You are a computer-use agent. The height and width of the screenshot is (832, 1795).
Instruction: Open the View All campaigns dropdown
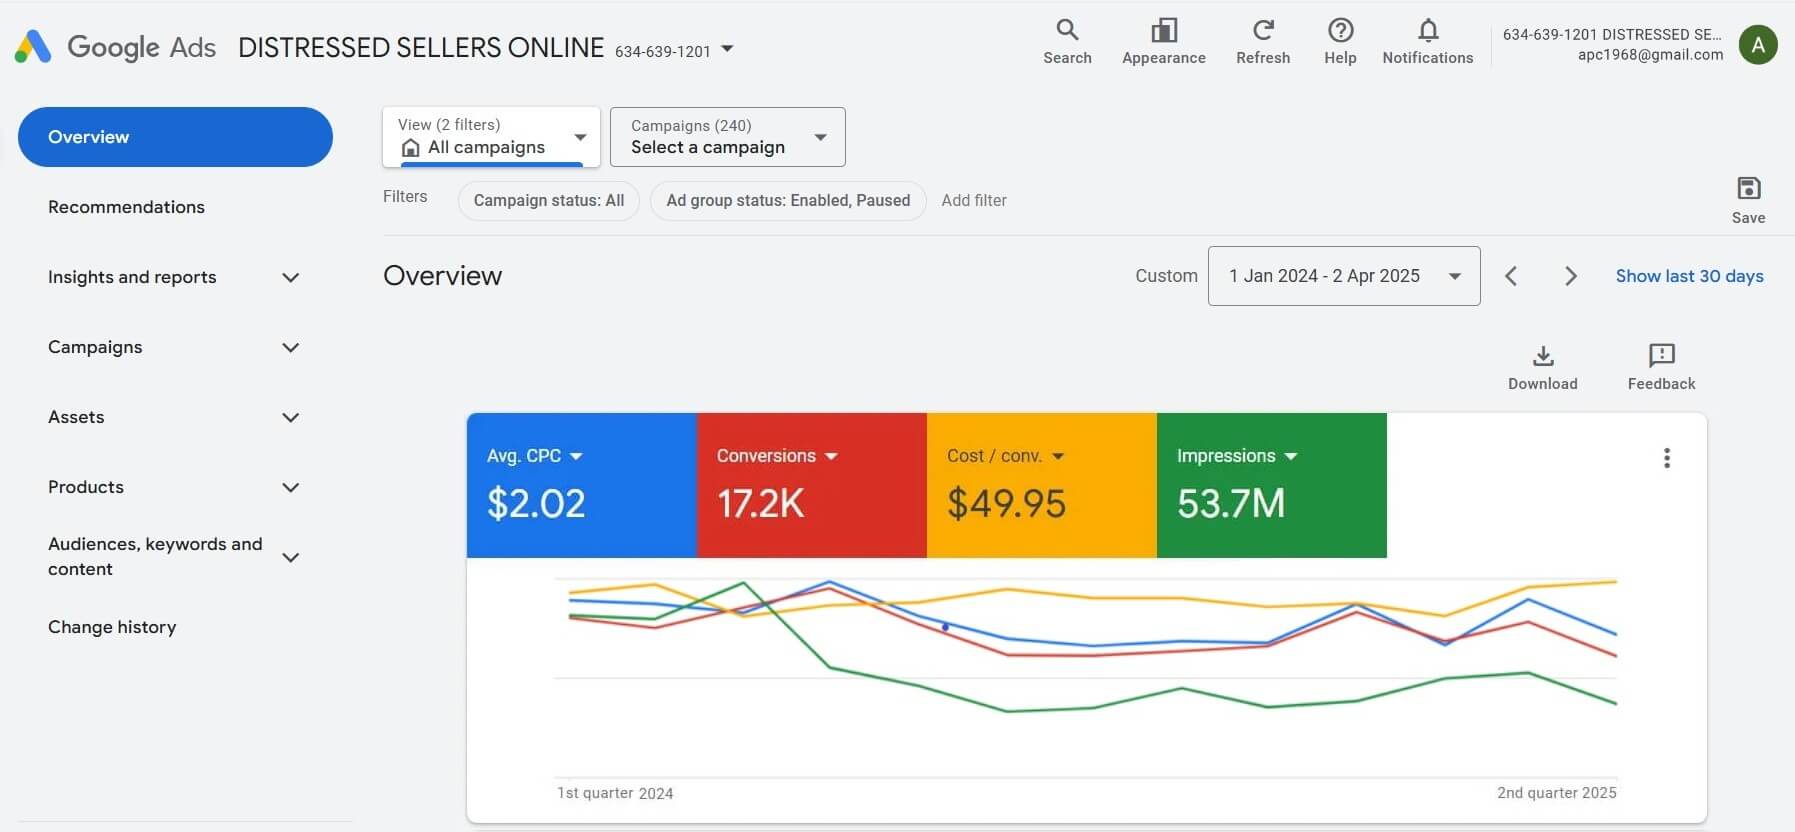coord(491,137)
